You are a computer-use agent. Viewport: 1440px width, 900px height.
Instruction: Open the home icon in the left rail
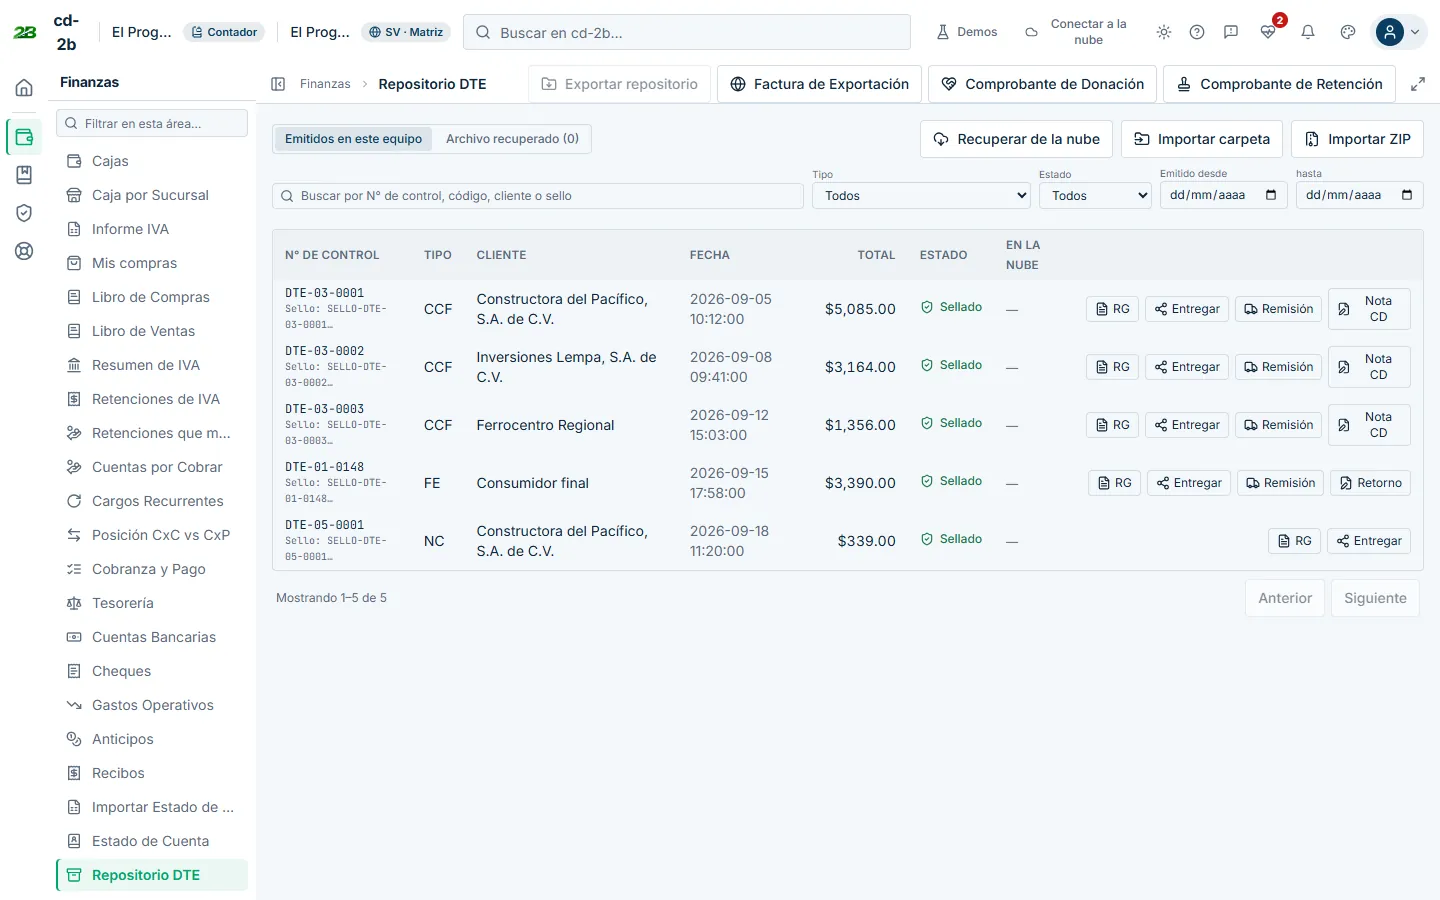(24, 88)
